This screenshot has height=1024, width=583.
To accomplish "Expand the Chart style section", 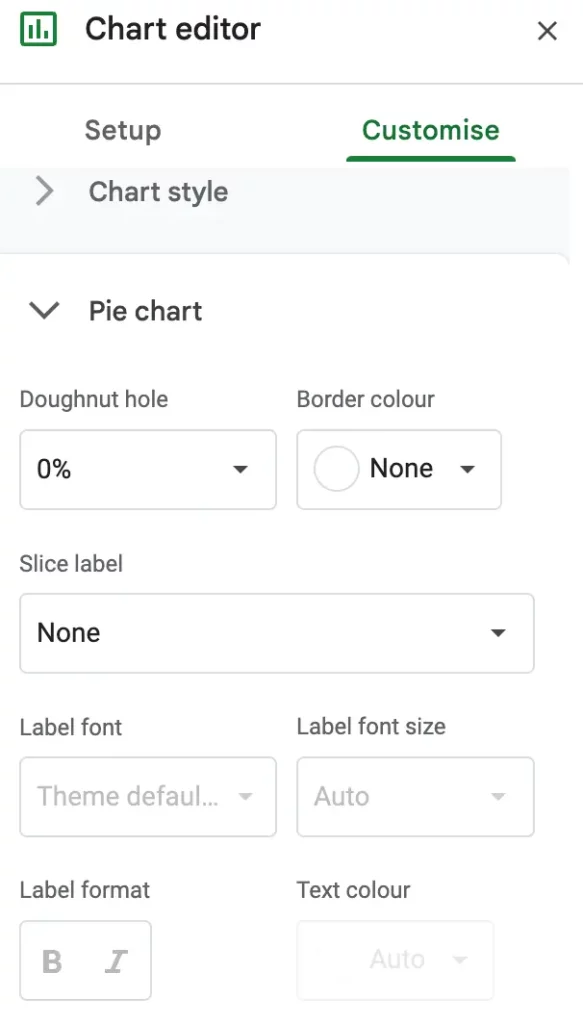I will [44, 192].
